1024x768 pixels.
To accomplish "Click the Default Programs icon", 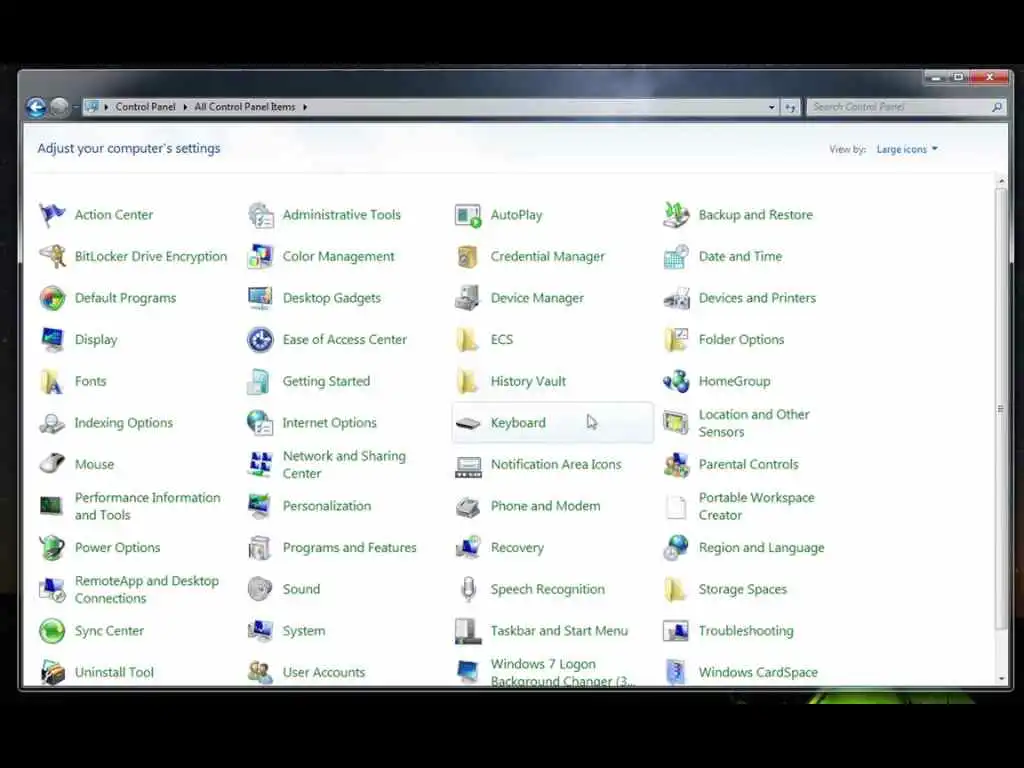I will pos(52,298).
